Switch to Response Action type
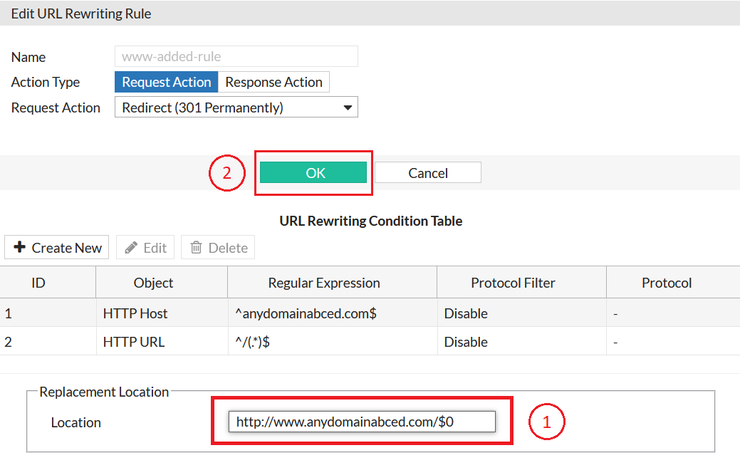Viewport: 740px width, 460px height. pos(274,82)
